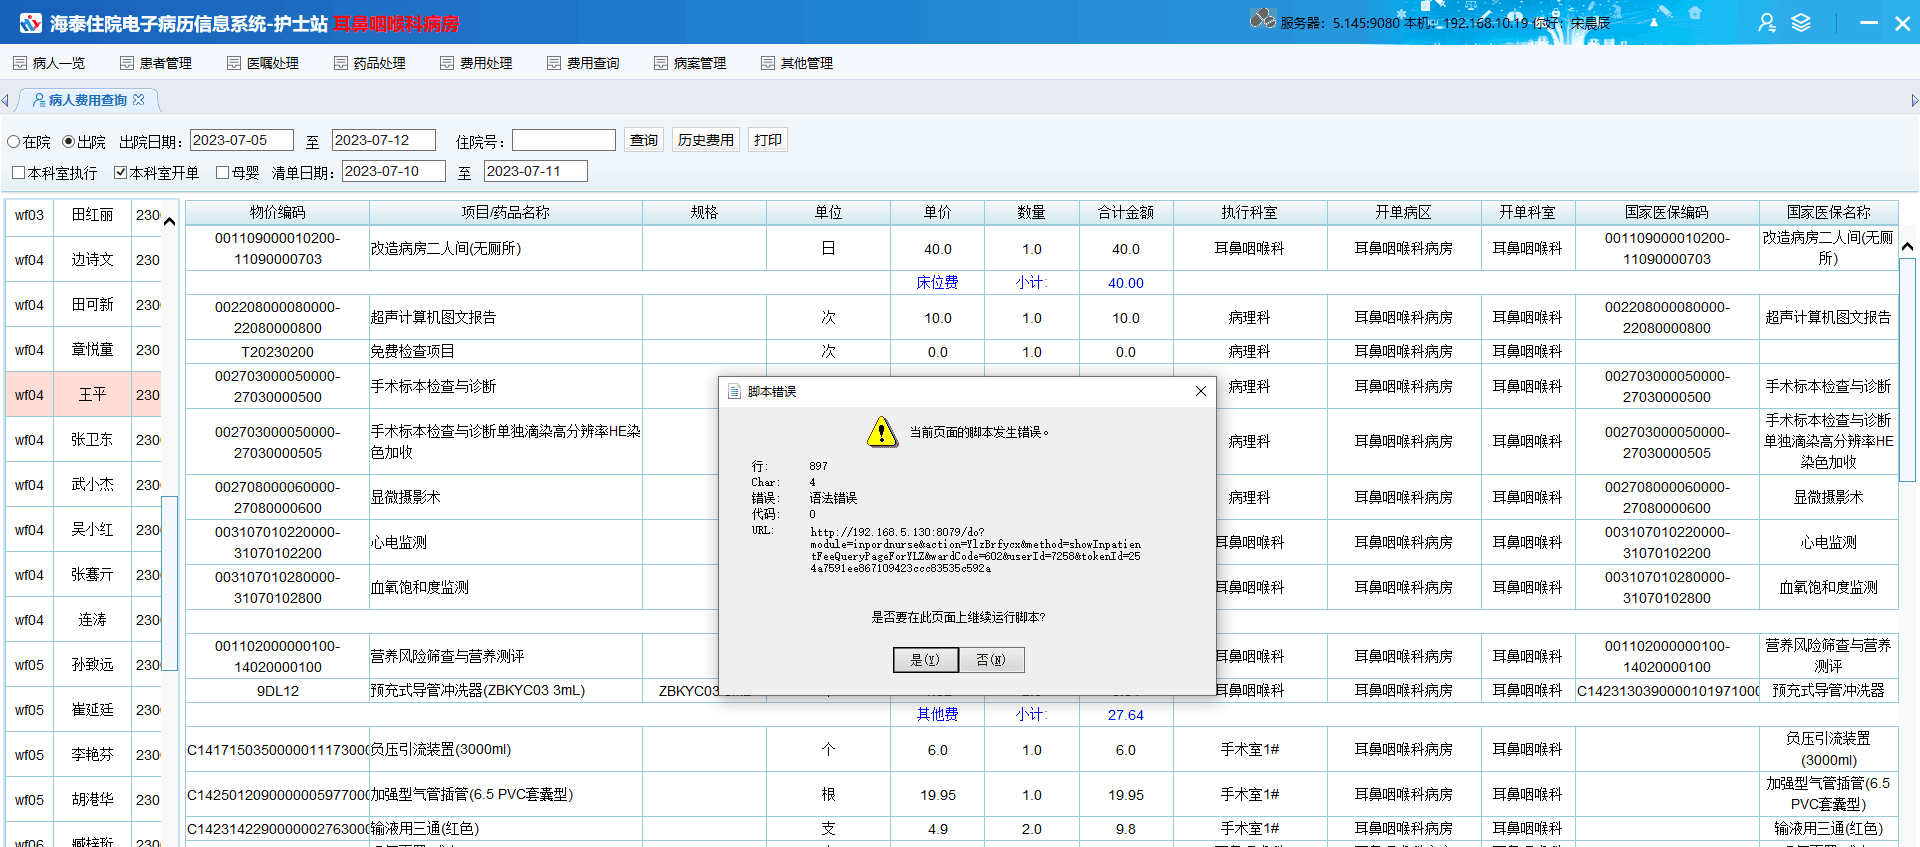Open 历史费用 via its button
Viewport: 1920px width, 847px height.
click(706, 140)
